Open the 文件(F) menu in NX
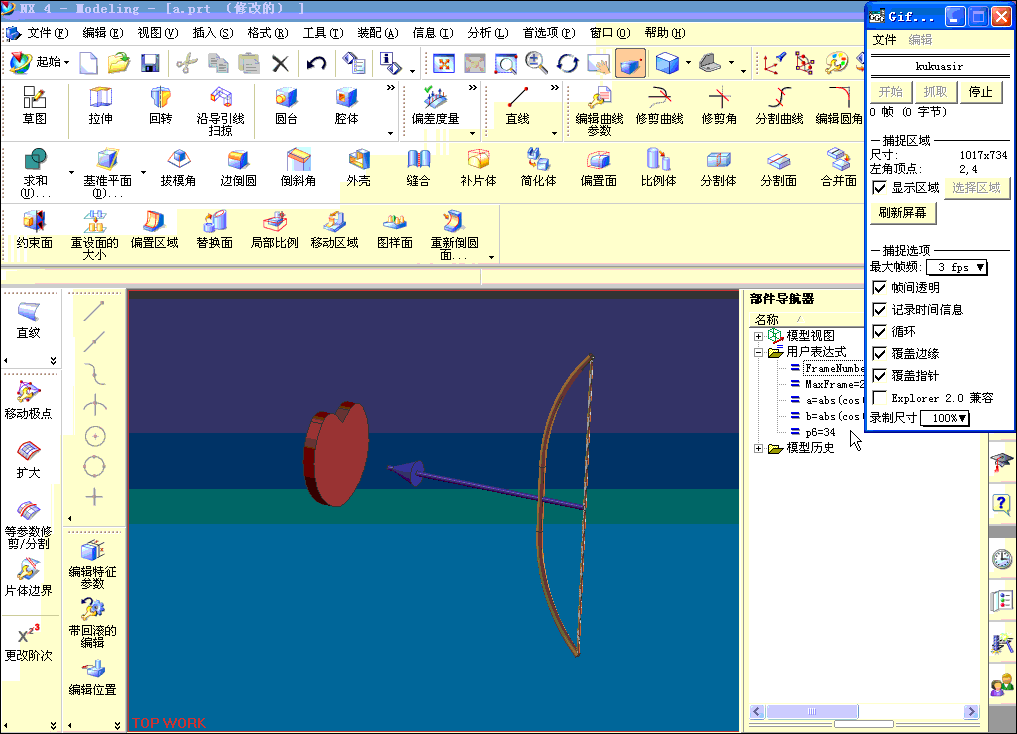This screenshot has width=1017, height=734. click(47, 33)
